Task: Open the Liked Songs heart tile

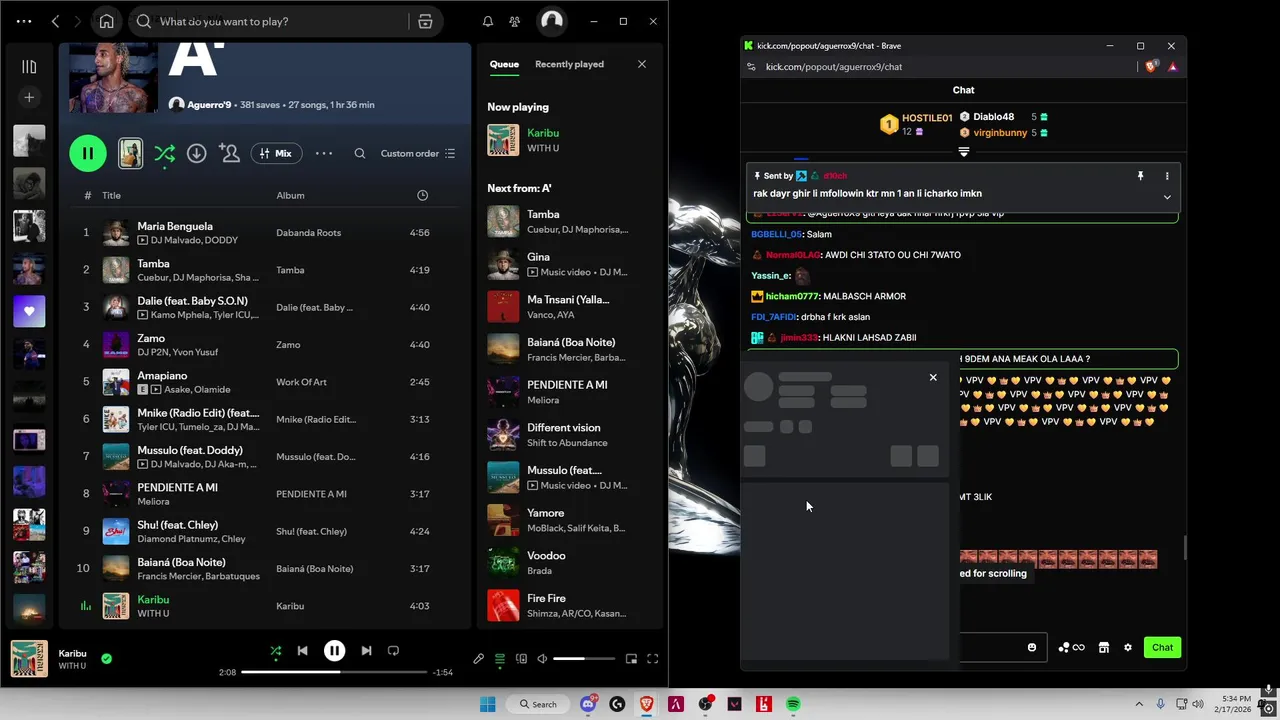Action: click(29, 311)
